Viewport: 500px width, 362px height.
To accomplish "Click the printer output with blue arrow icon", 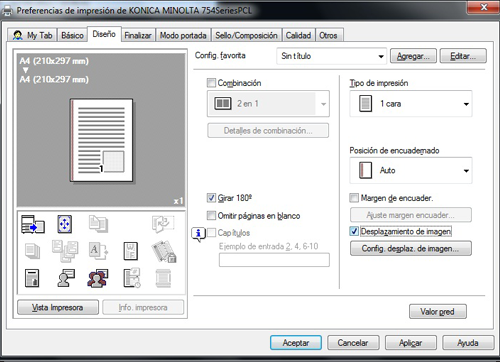I will pyautogui.click(x=33, y=224).
